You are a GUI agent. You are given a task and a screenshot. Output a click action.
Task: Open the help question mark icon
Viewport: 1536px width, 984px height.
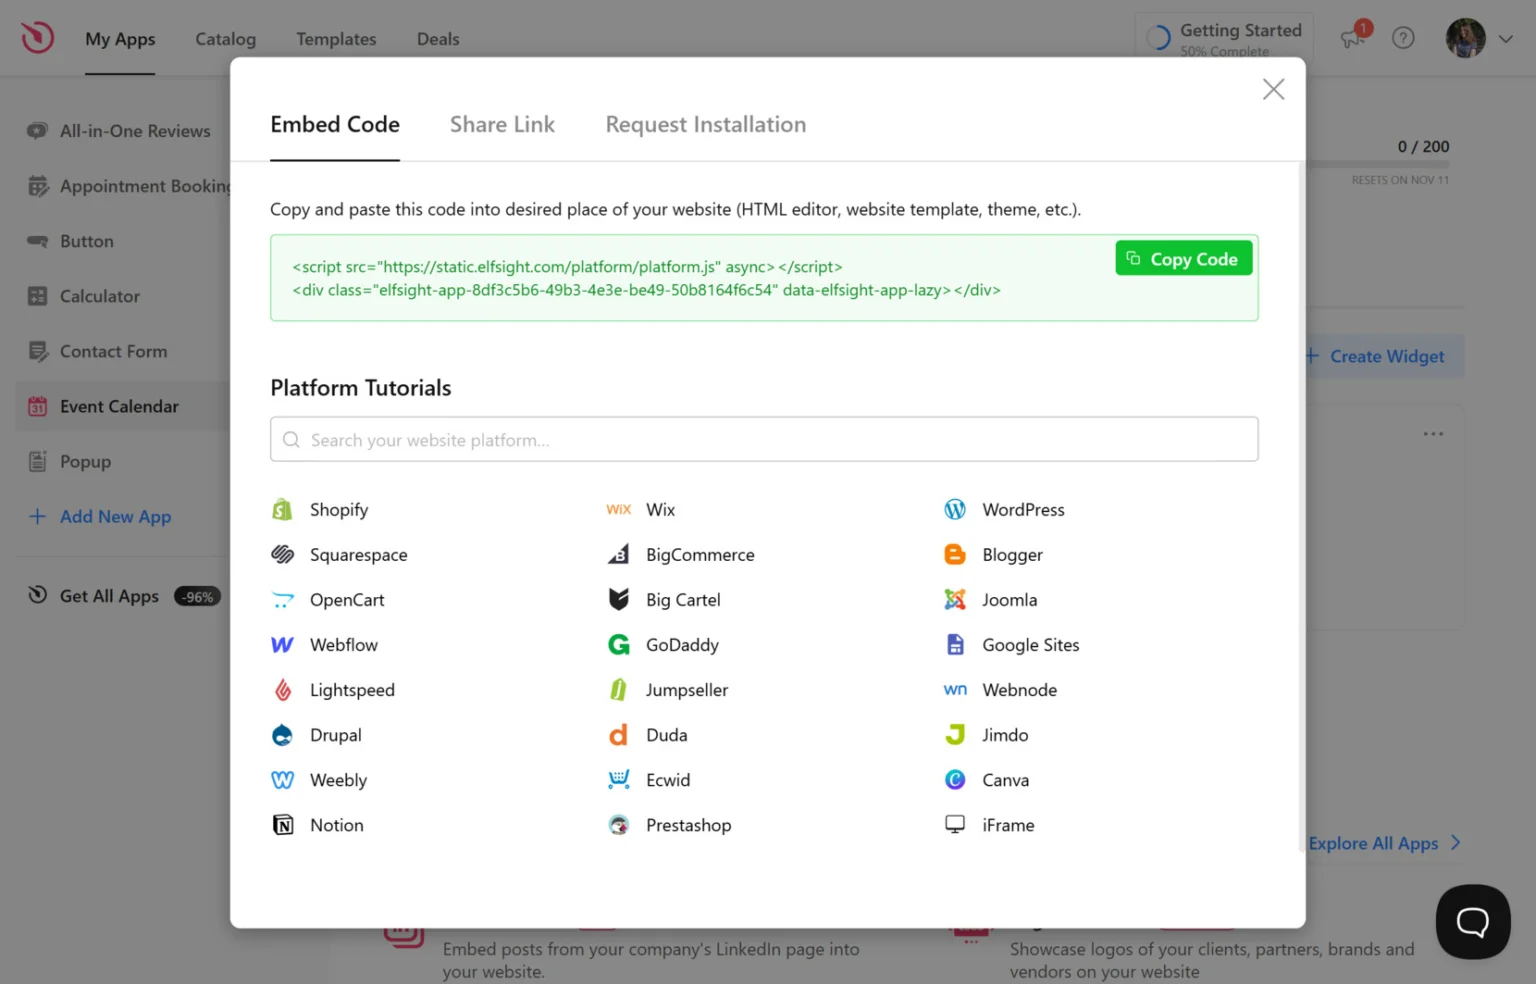1403,38
